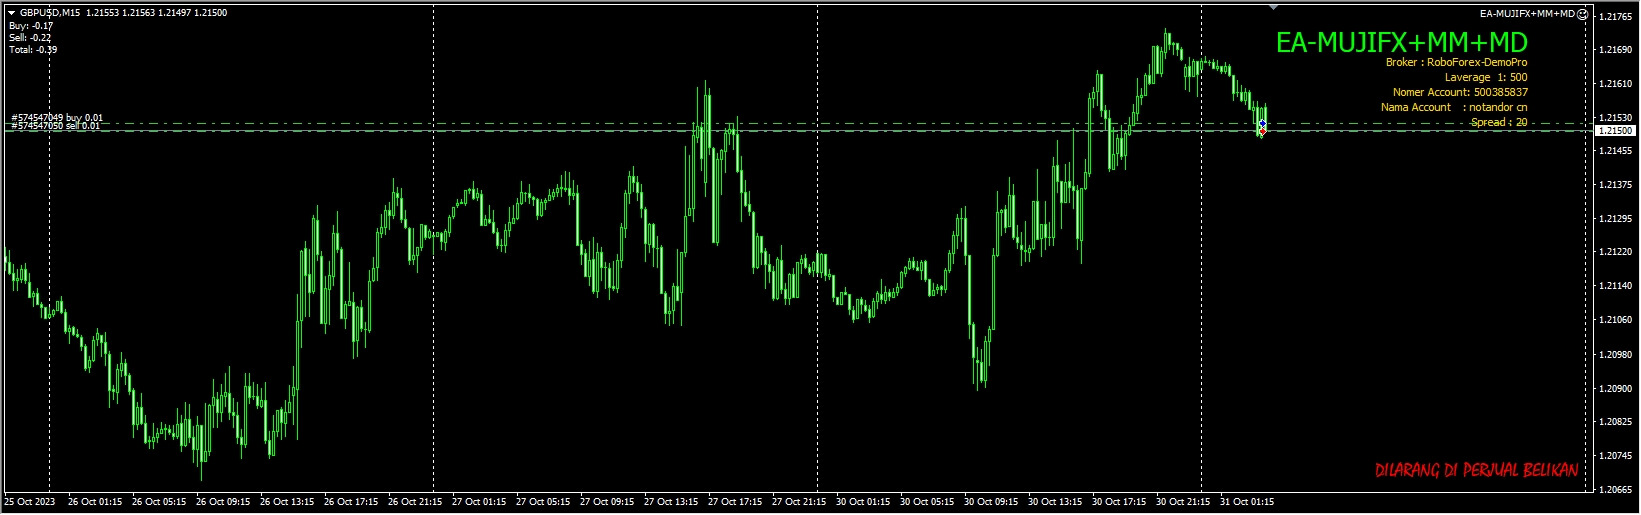Screen dimensions: 1641x515
Task: Click the Nomer Account: 500385837 label
Action: [1460, 92]
